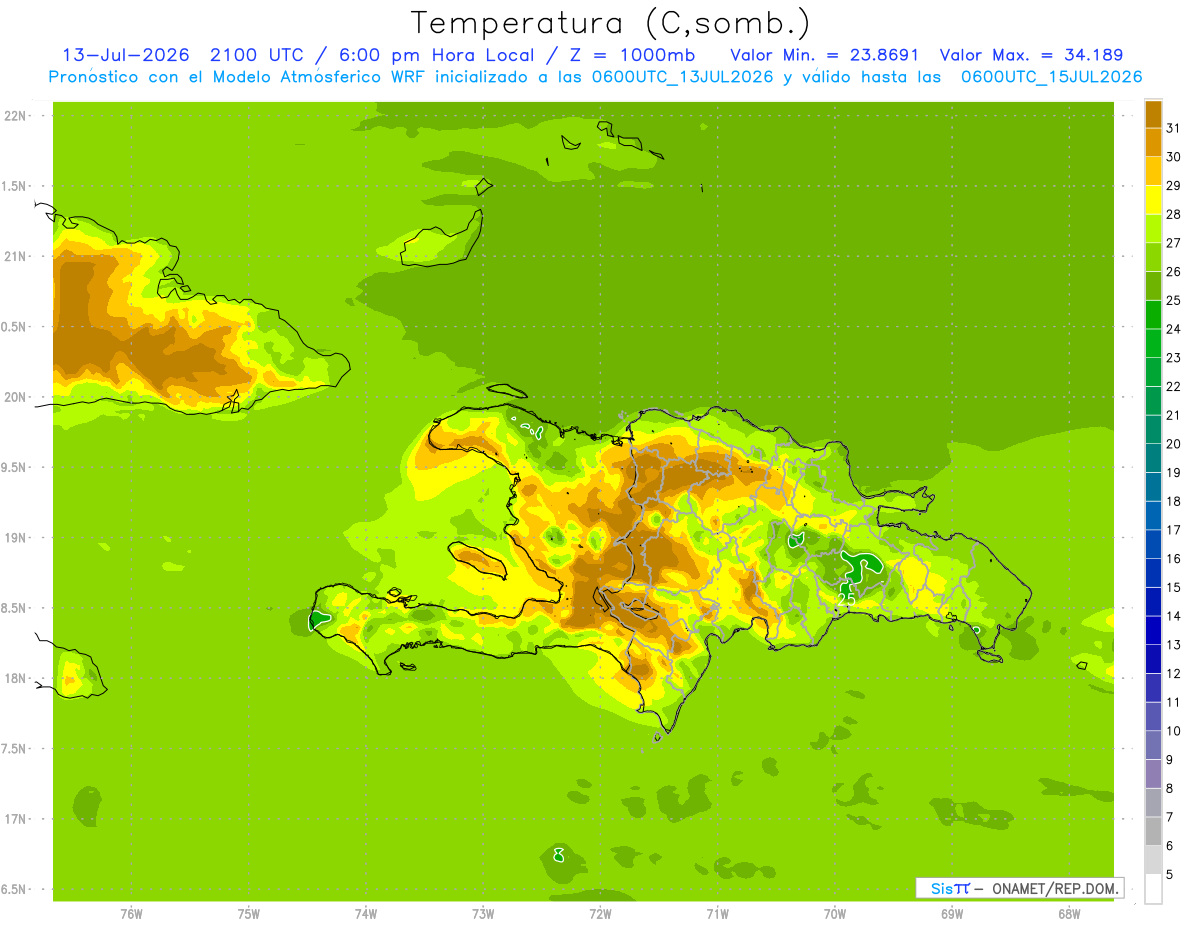
Task: Click the '21N' latitude label
Action: (16, 257)
